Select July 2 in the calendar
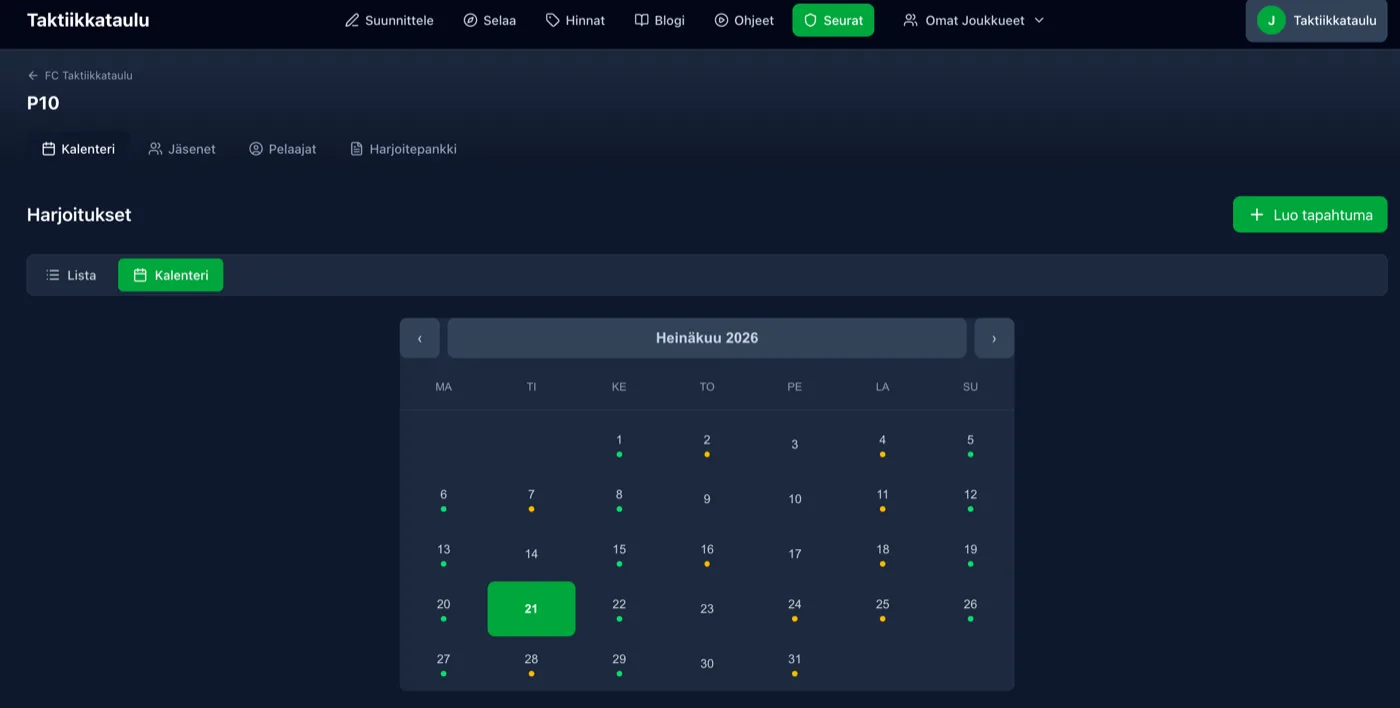 [707, 444]
